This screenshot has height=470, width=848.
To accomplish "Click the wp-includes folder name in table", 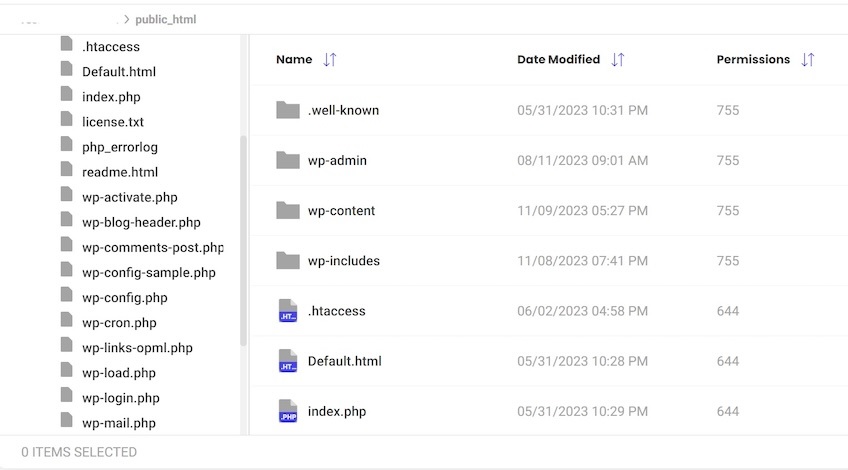I will [344, 261].
